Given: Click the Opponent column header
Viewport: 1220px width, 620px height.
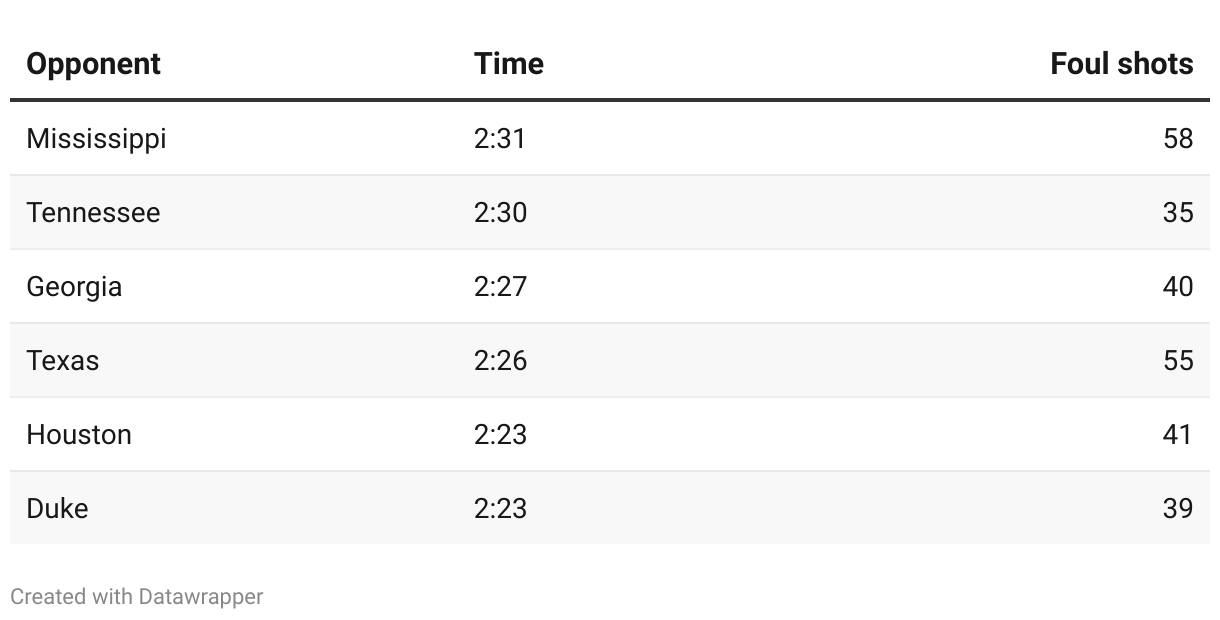Looking at the screenshot, I should [x=93, y=64].
